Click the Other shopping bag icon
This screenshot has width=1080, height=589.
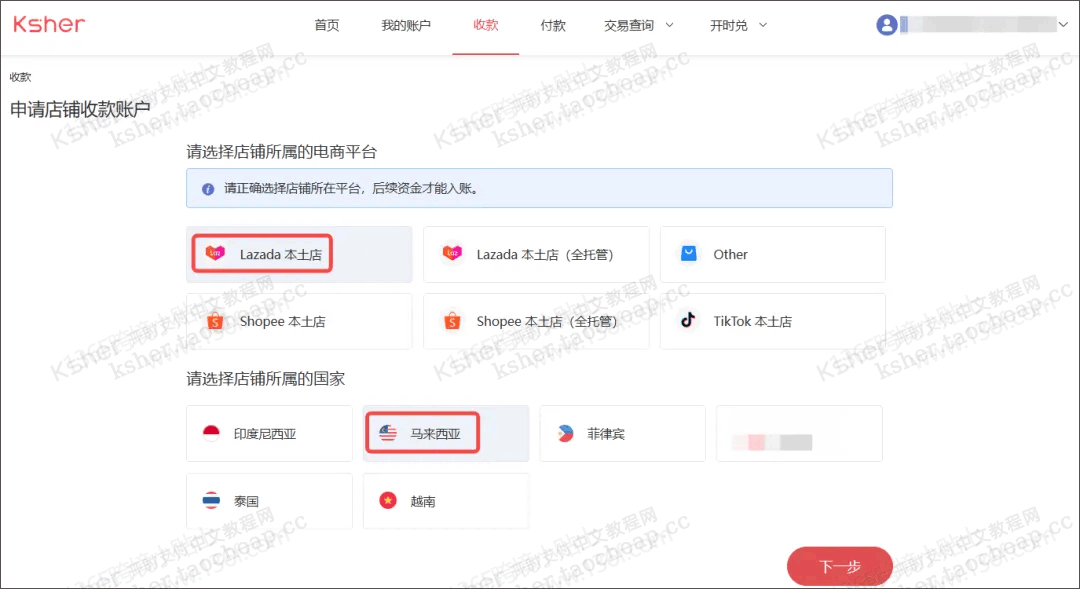point(688,254)
